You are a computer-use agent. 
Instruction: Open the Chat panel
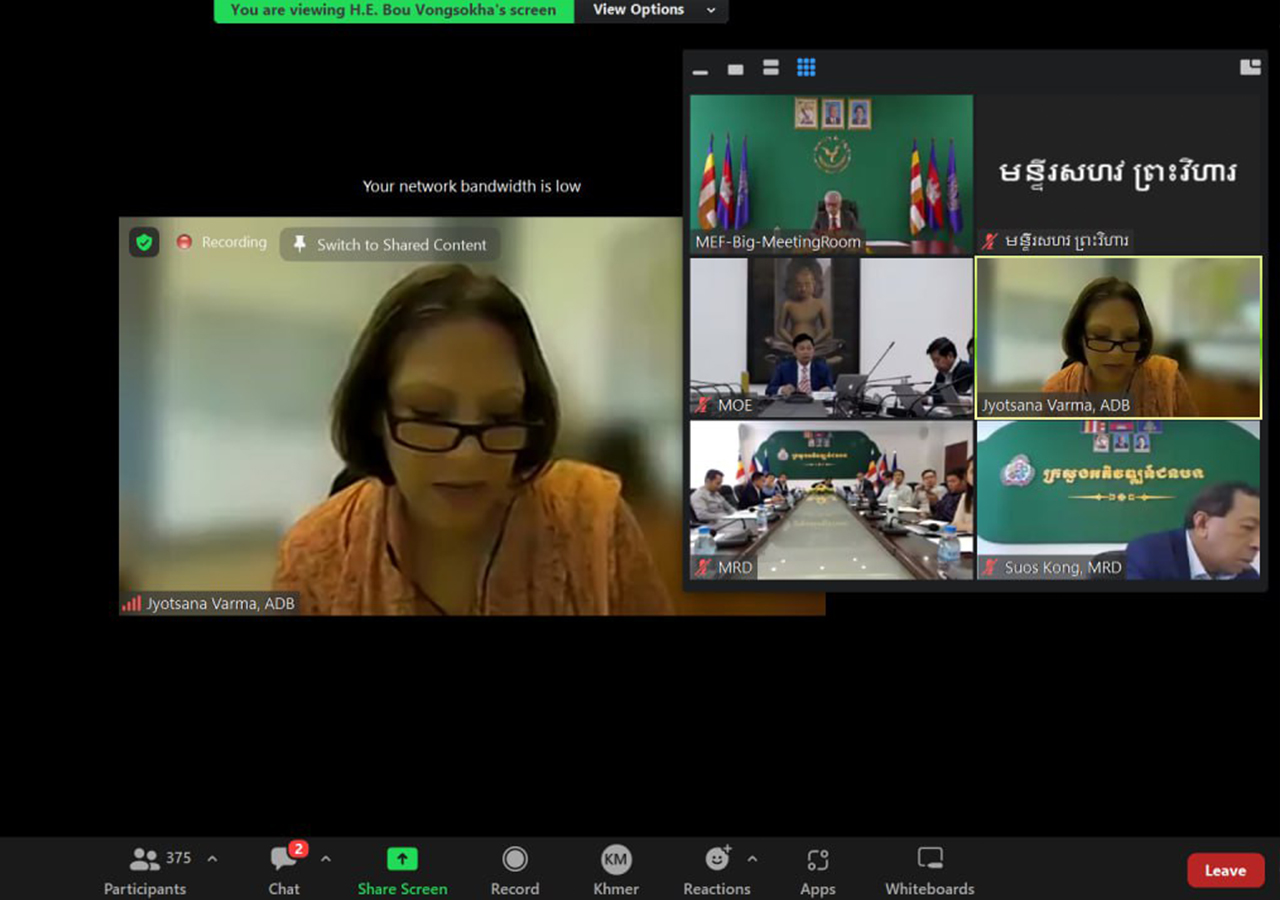tap(284, 870)
